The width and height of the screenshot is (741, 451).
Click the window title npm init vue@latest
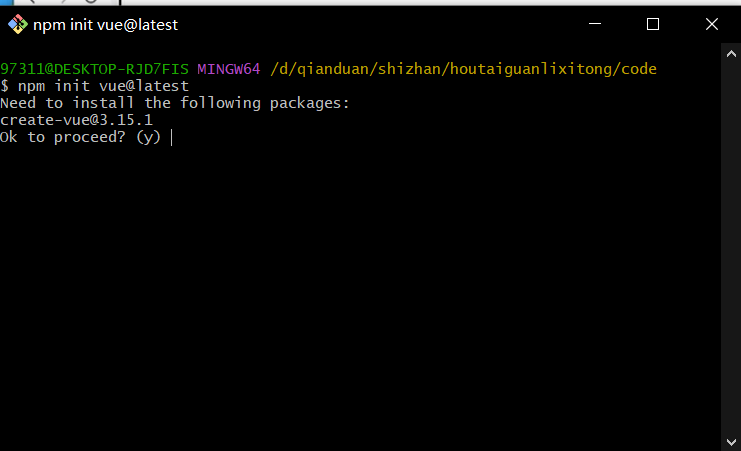coord(105,25)
